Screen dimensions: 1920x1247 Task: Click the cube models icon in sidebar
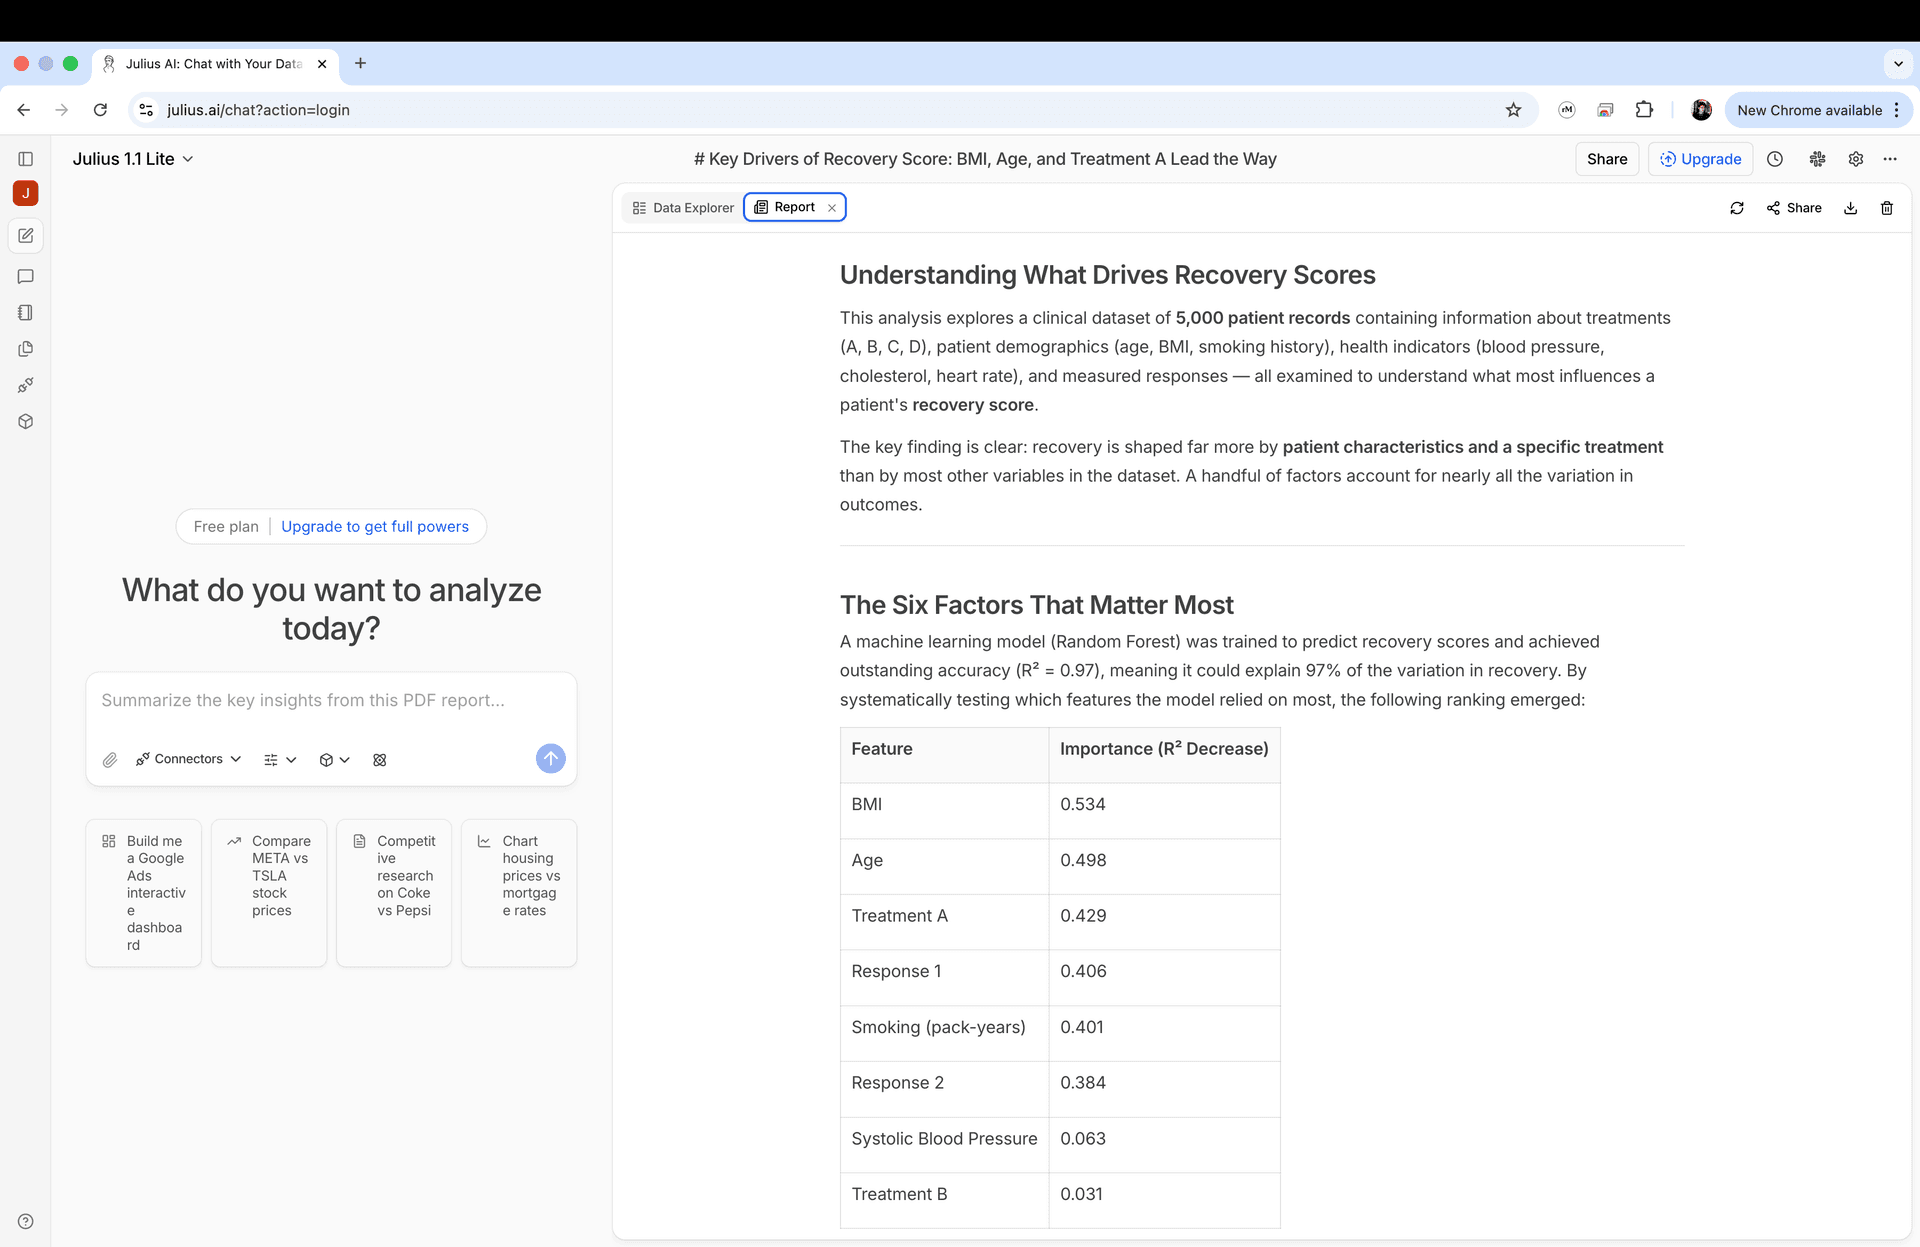pos(26,422)
